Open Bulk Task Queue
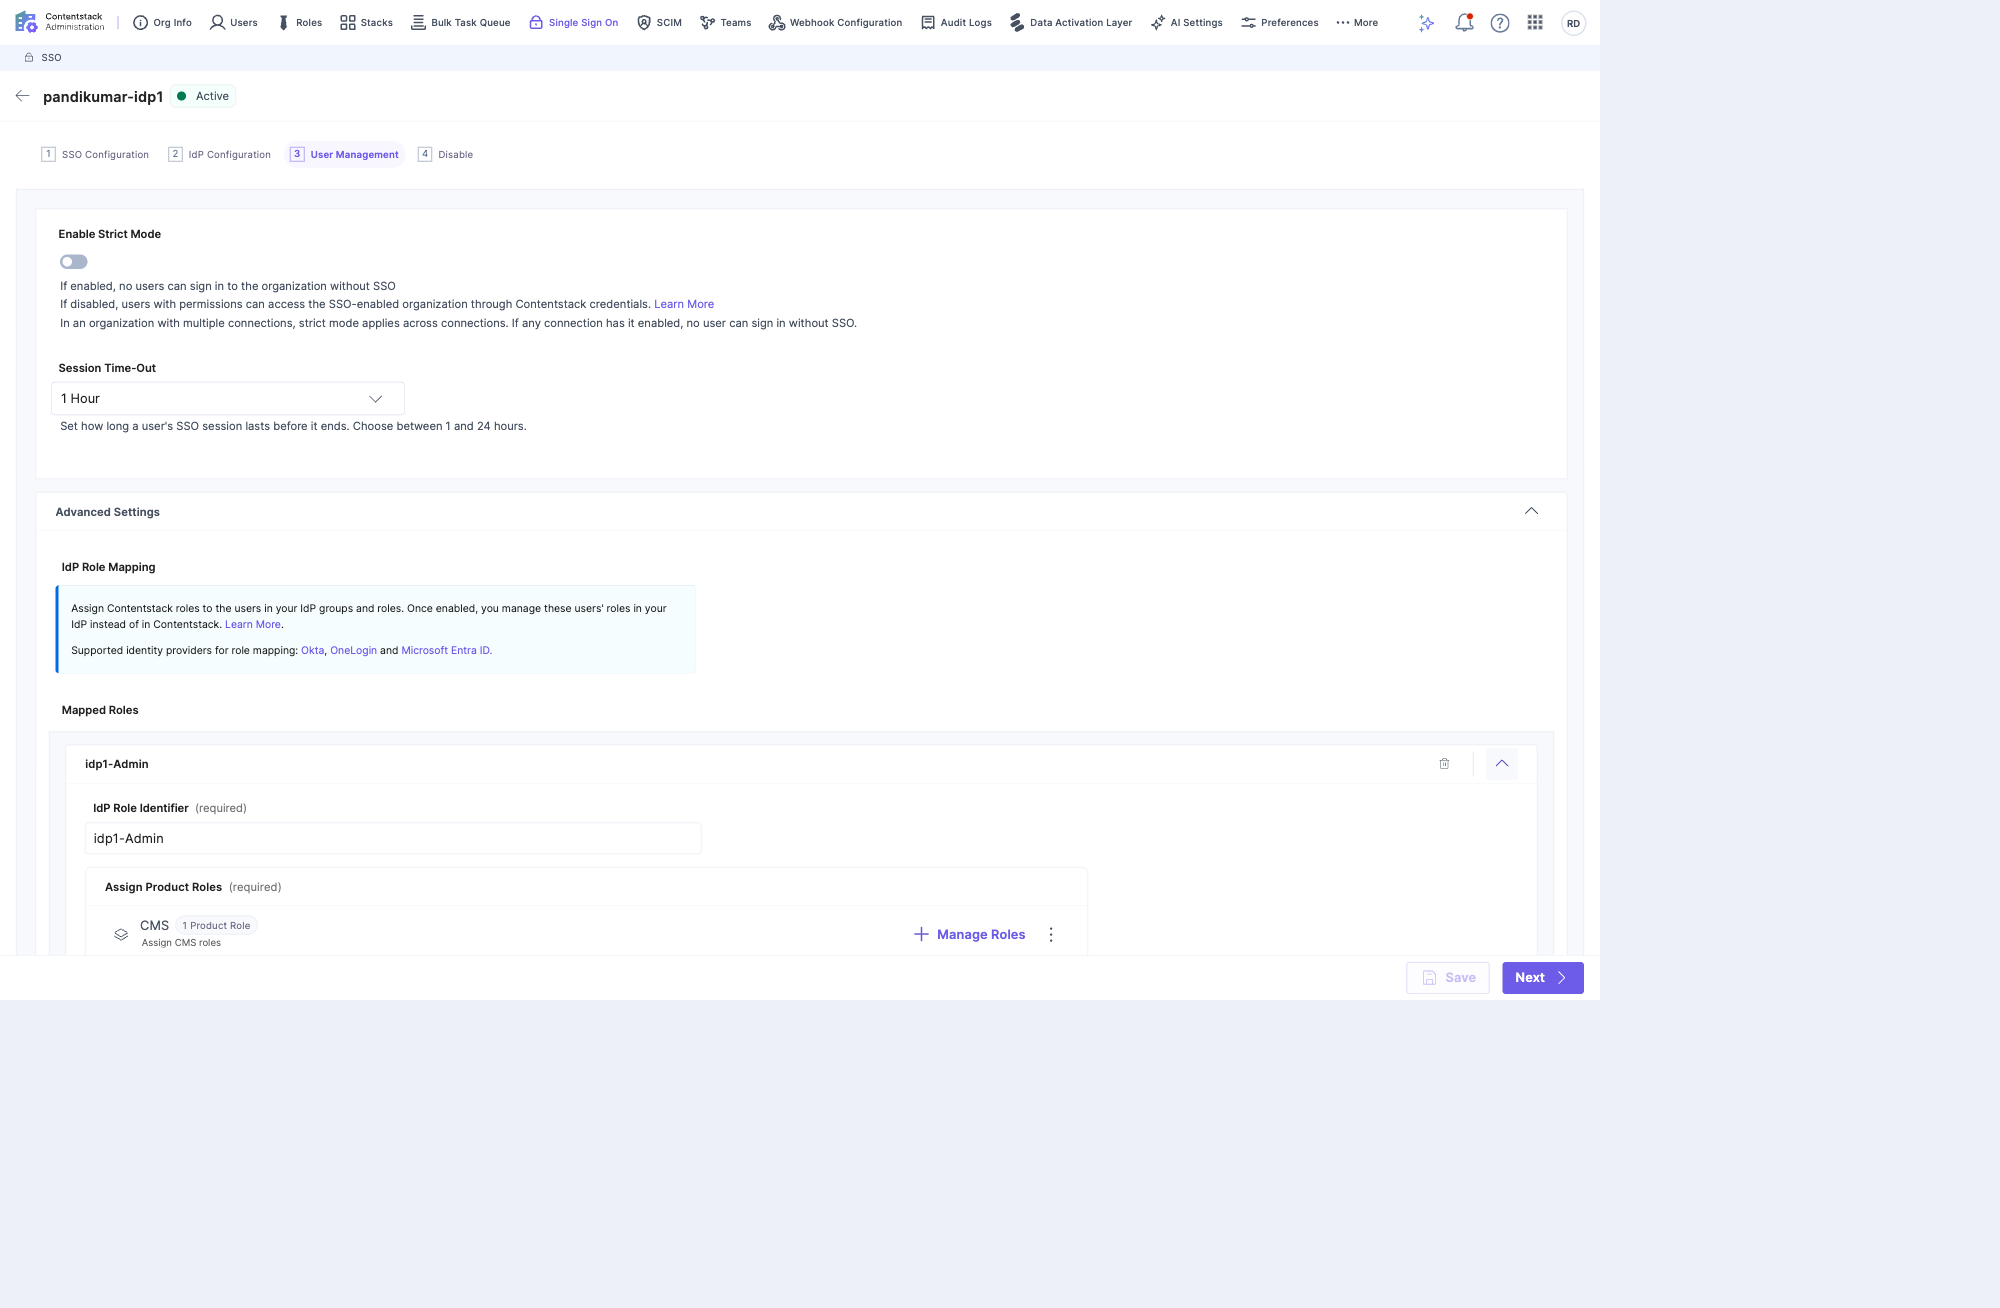Viewport: 2000px width, 1308px height. (460, 23)
